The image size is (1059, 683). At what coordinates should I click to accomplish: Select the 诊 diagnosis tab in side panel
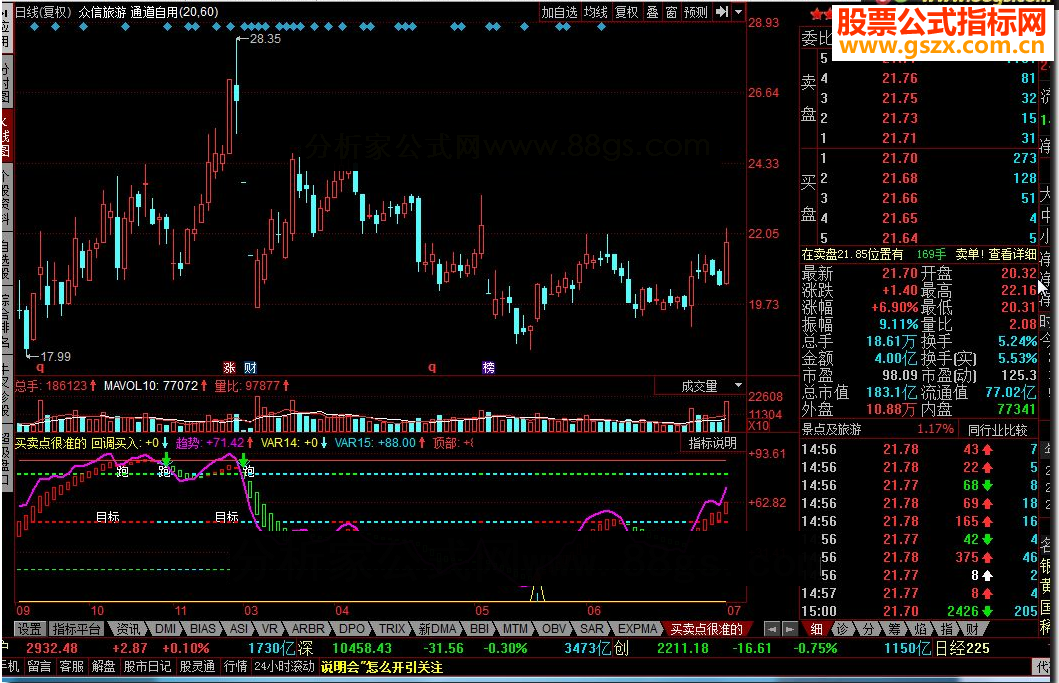tap(842, 629)
